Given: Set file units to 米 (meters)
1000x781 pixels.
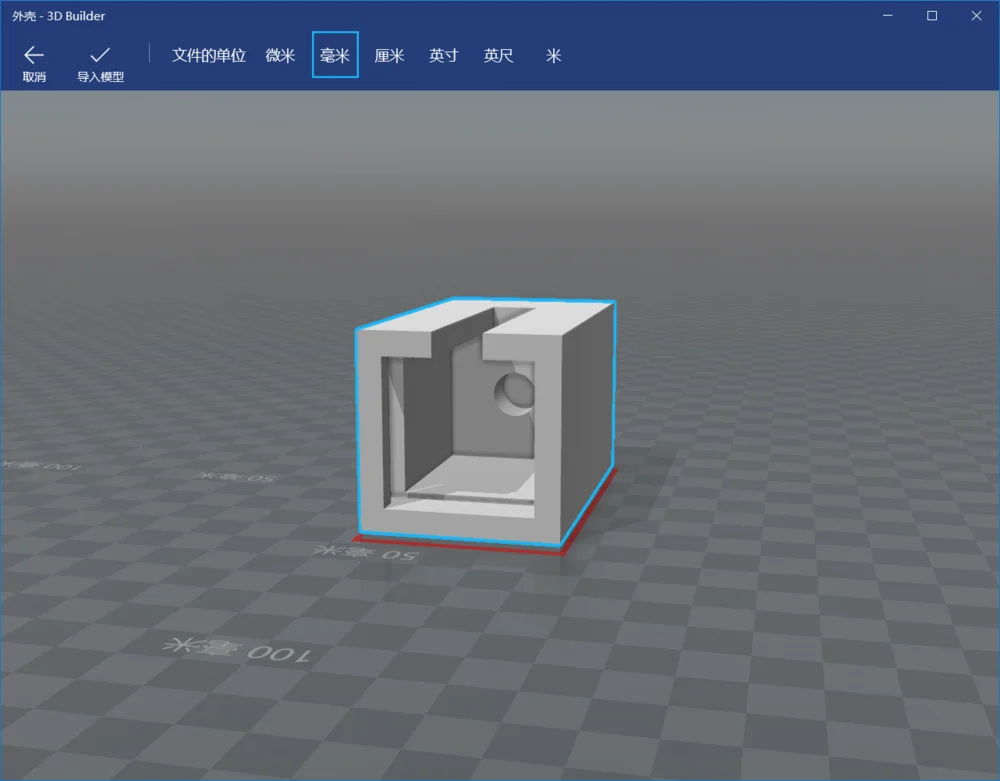Looking at the screenshot, I should (x=554, y=55).
